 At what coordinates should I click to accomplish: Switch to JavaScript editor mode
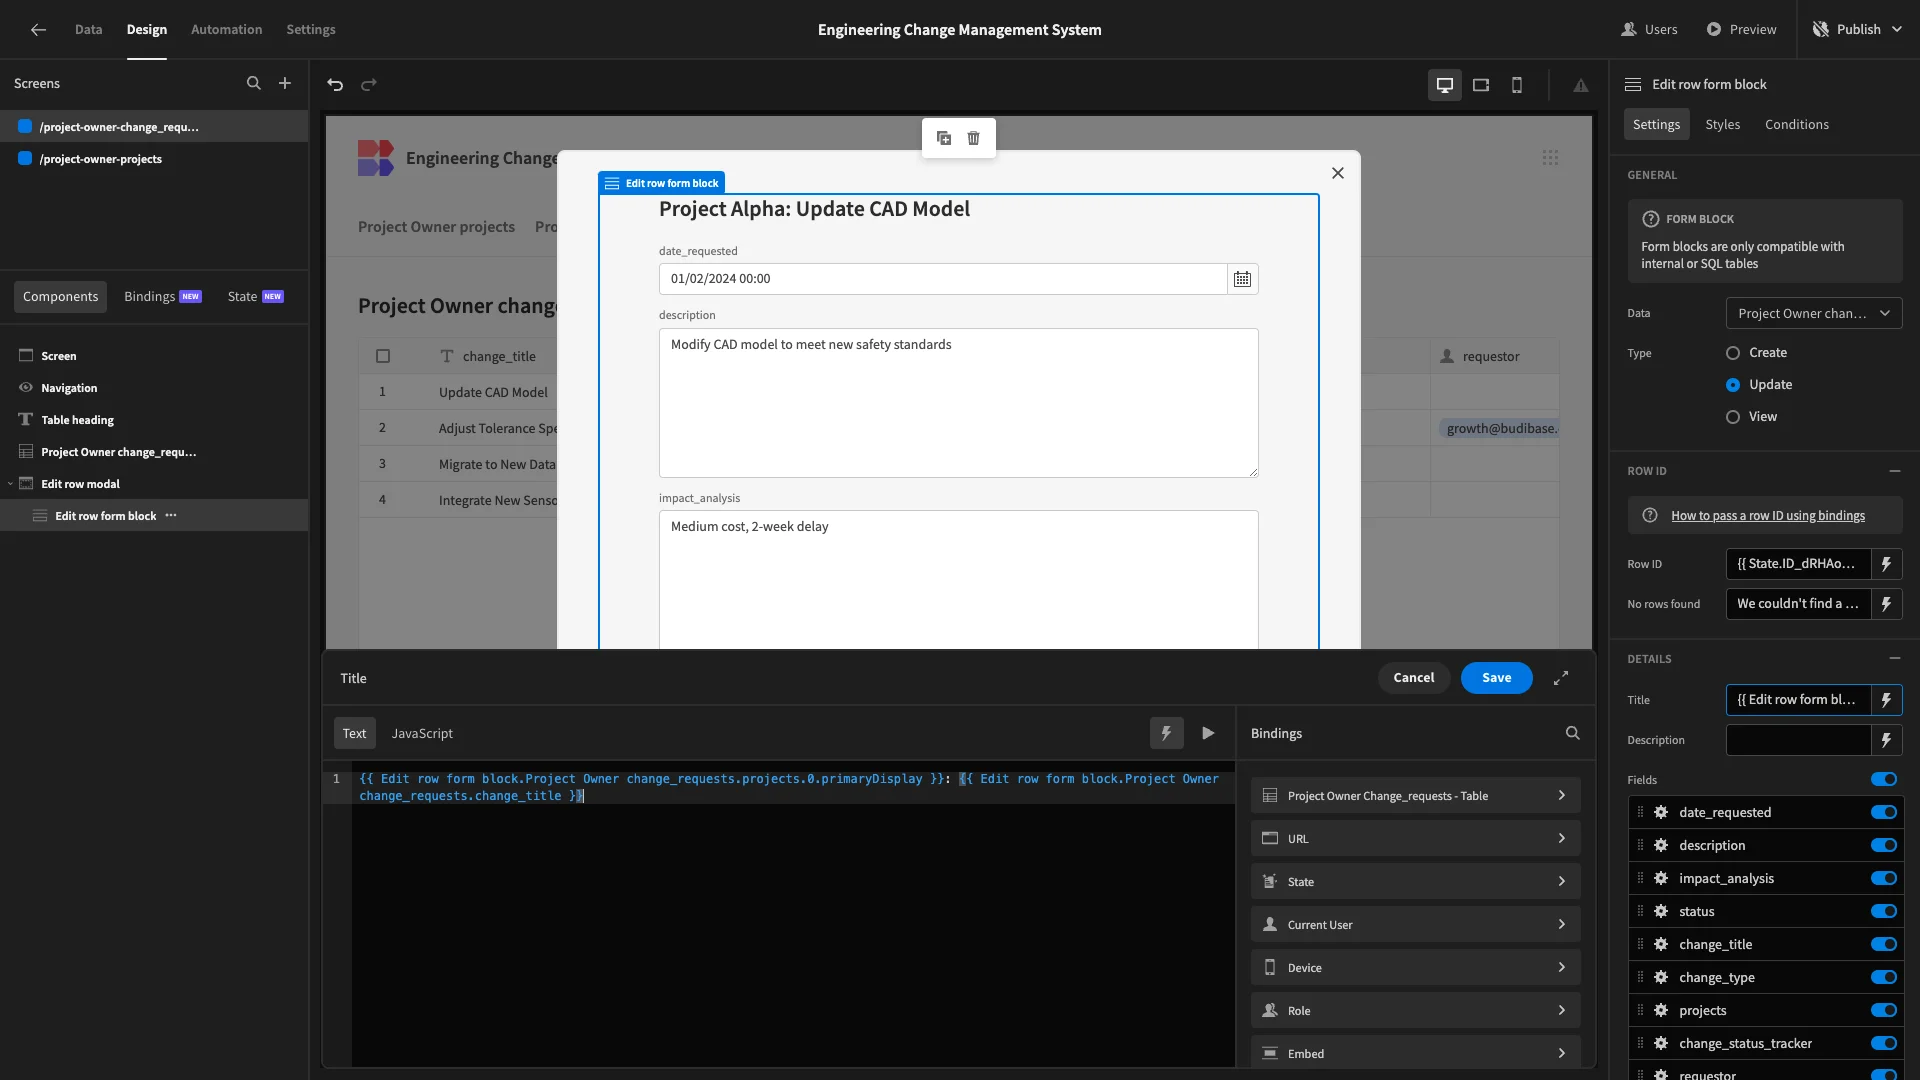pos(422,733)
